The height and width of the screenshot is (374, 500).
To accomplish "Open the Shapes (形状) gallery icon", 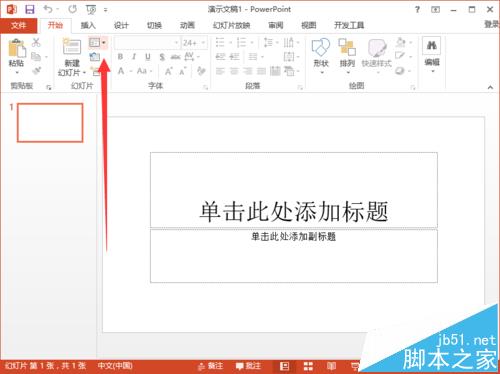I will pos(321,47).
